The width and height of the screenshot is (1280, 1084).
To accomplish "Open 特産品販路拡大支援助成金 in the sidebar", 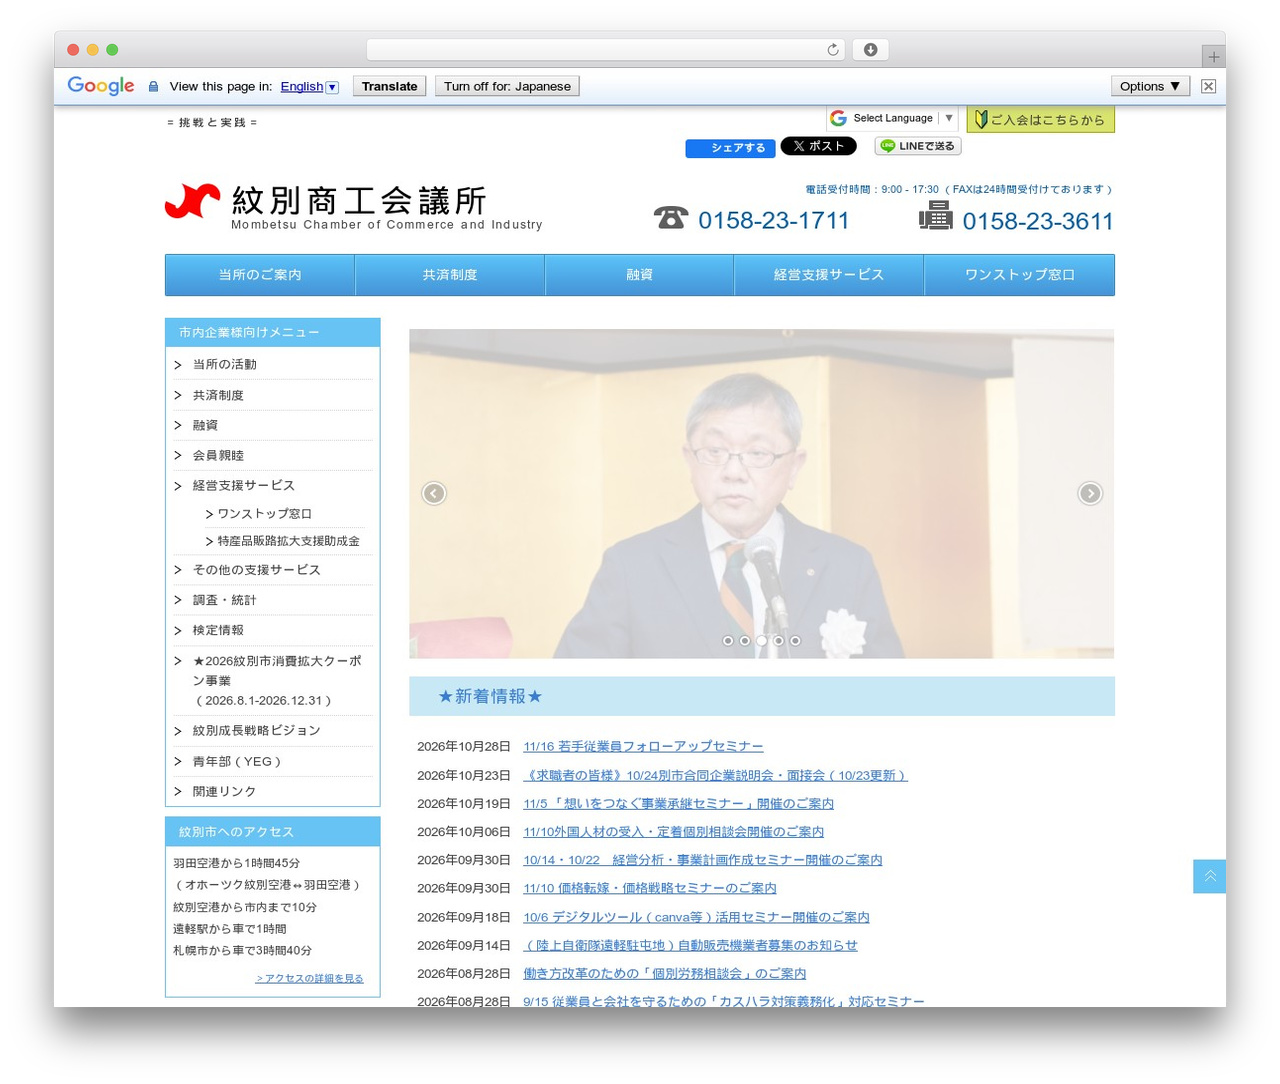I will [x=288, y=541].
